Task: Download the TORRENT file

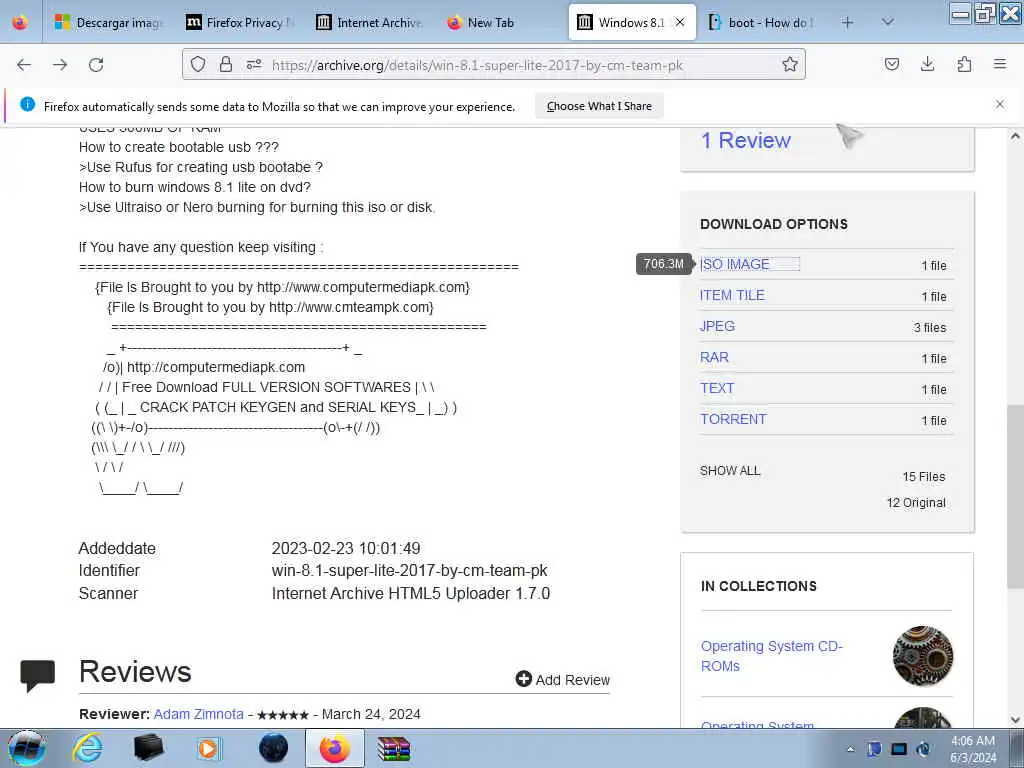Action: pos(733,419)
